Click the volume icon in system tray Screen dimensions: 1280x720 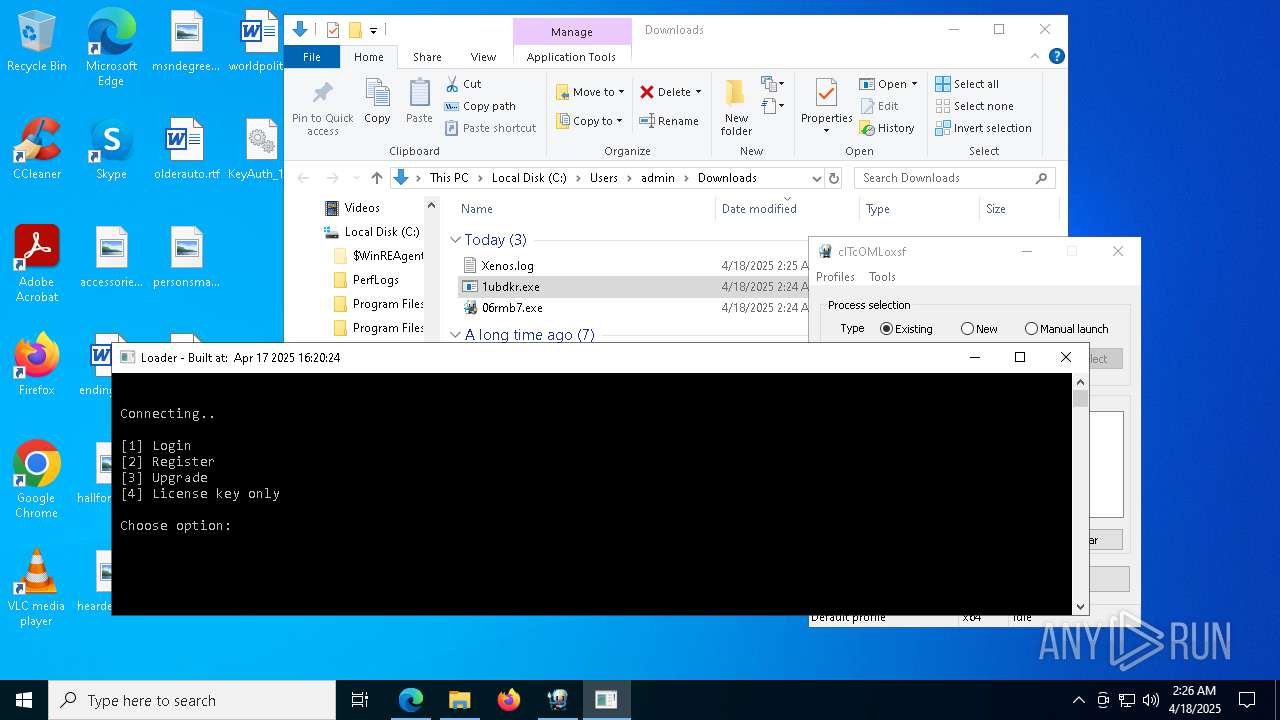(1151, 700)
